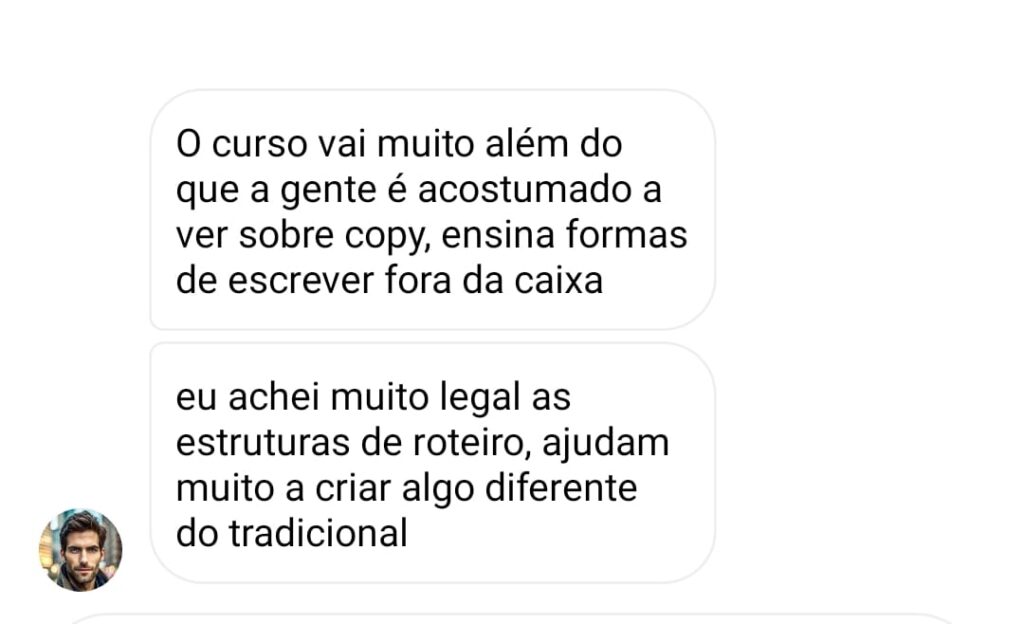Open the sender's profile picture avatar
The height and width of the screenshot is (624, 1024).
(x=80, y=550)
